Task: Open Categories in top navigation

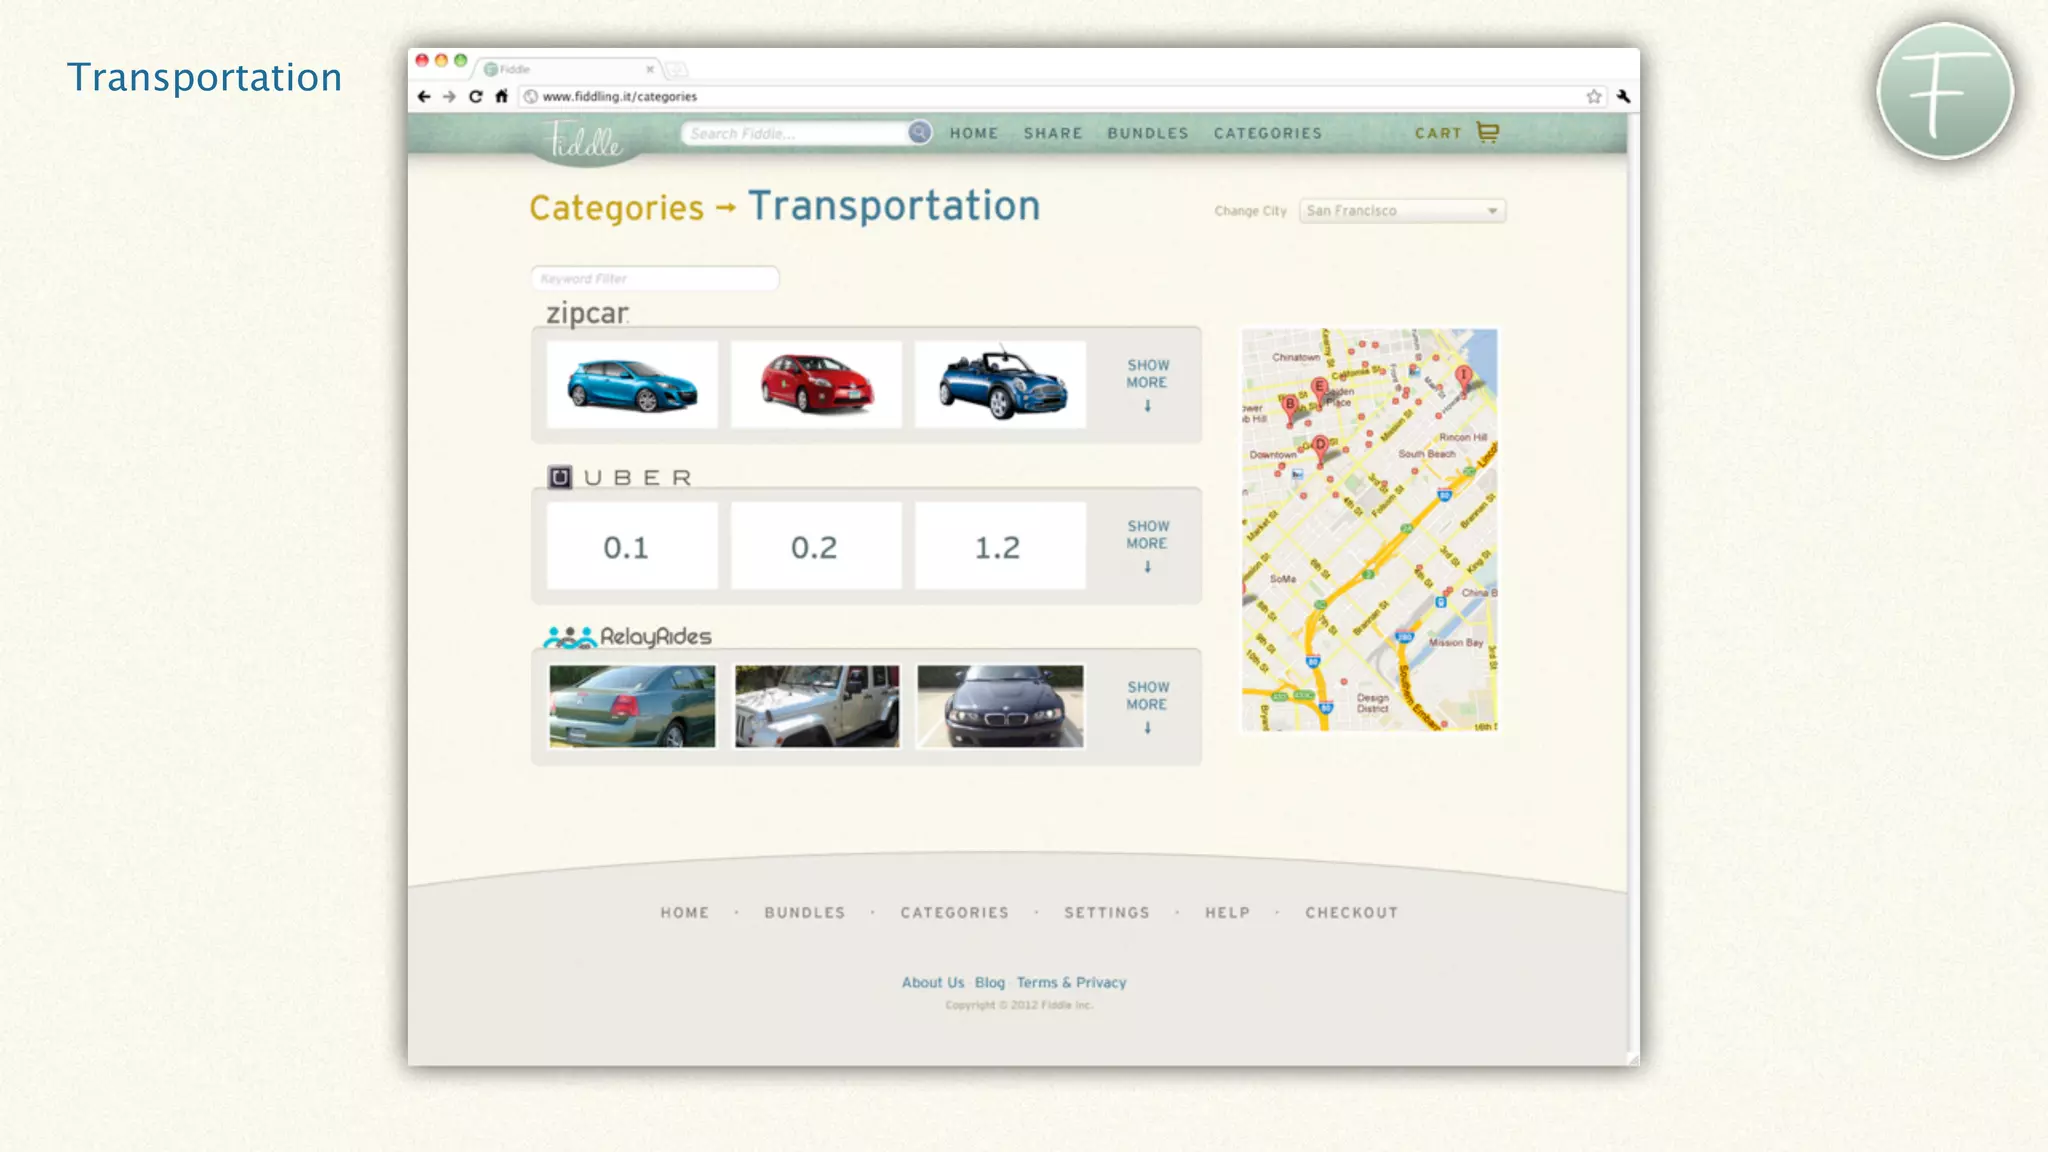Action: click(x=1268, y=133)
